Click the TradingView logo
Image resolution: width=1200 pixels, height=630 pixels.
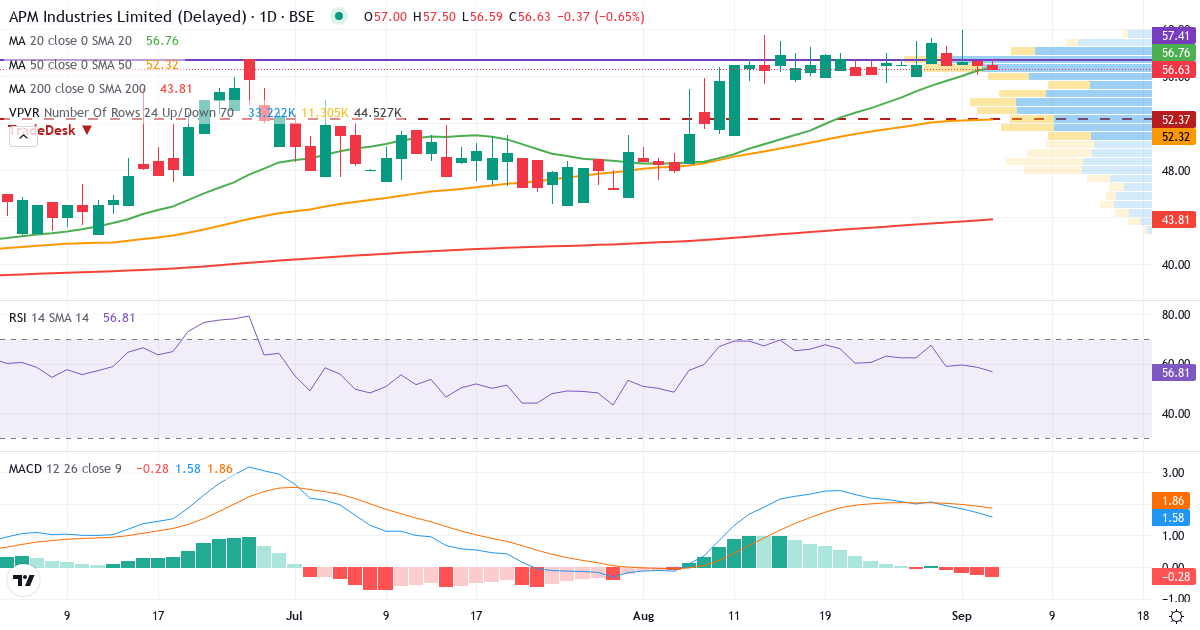pyautogui.click(x=24, y=579)
